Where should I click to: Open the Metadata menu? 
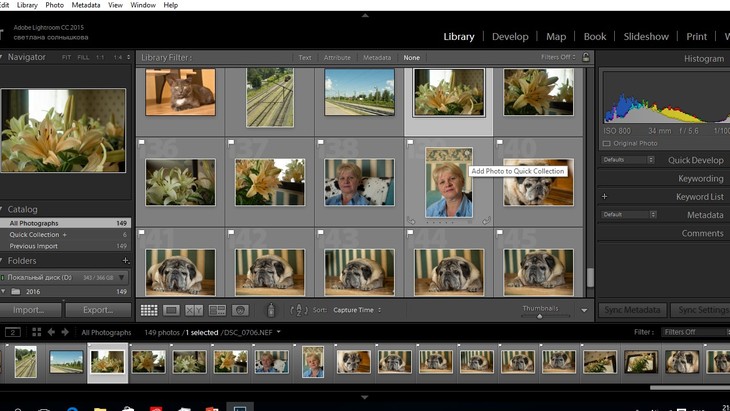86,5
